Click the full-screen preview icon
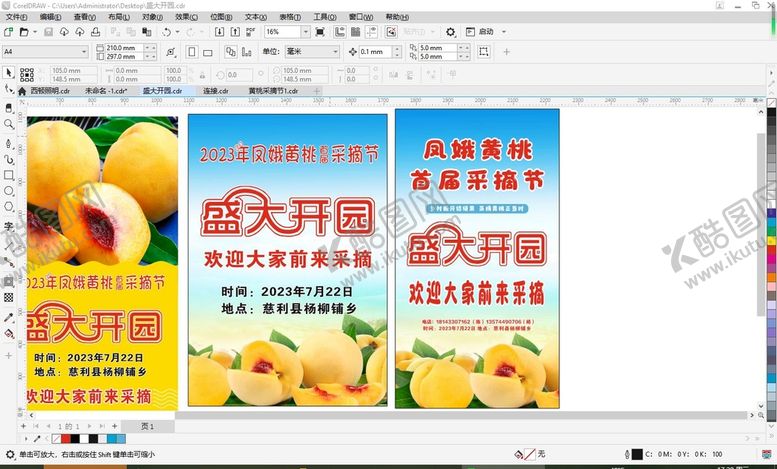The height and width of the screenshot is (469, 777). point(320,32)
